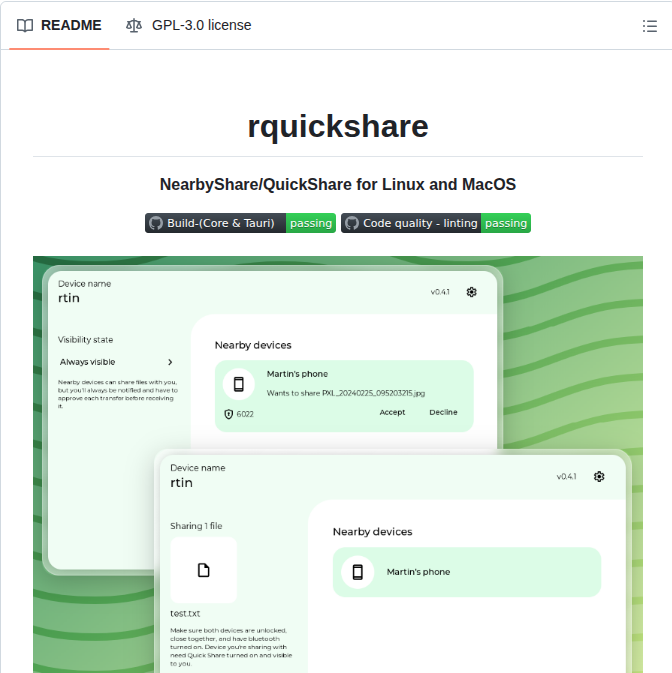Click GitHub logo on Build badge
Image resolution: width=672 pixels, height=673 pixels.
pyautogui.click(x=156, y=223)
